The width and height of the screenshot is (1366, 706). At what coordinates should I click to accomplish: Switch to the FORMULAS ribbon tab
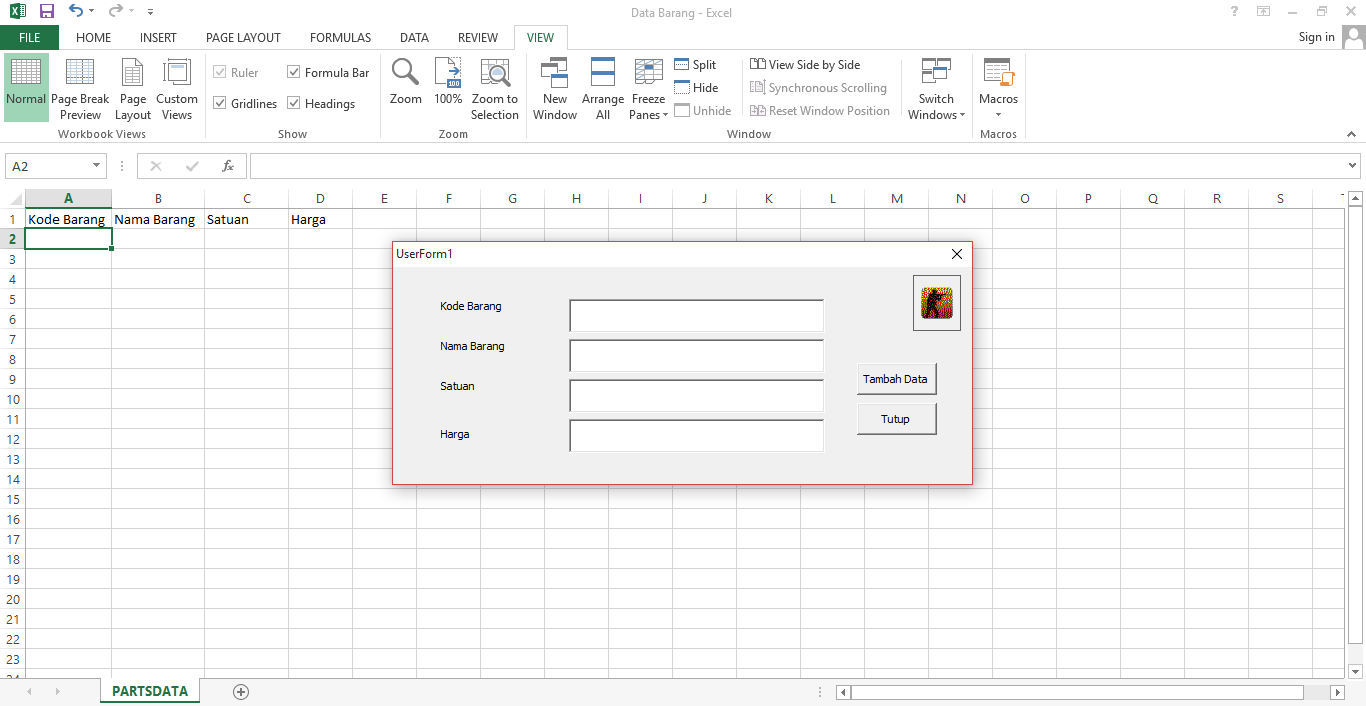pyautogui.click(x=340, y=37)
